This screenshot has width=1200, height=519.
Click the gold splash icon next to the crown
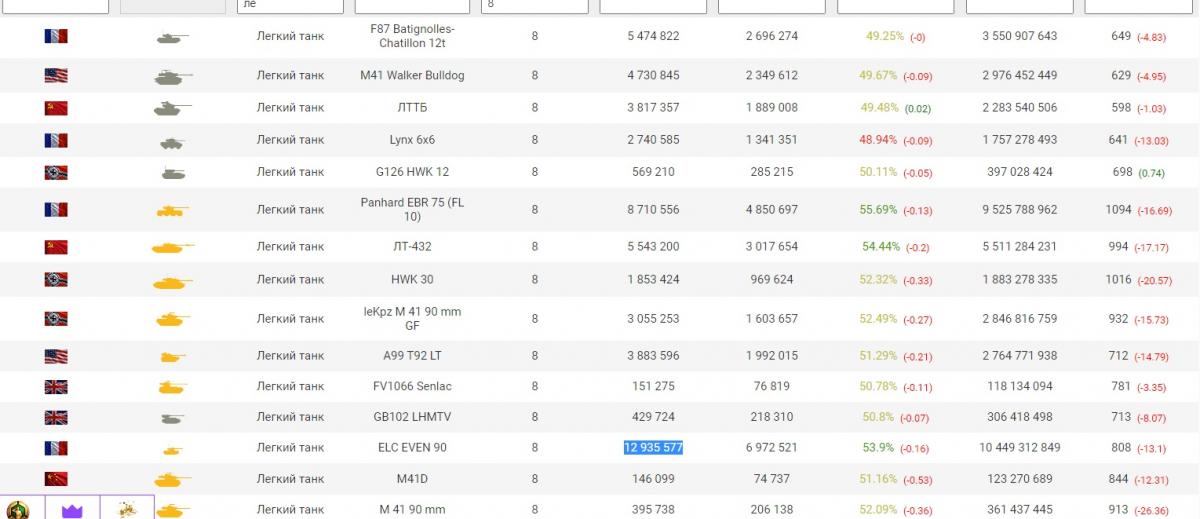coord(127,510)
